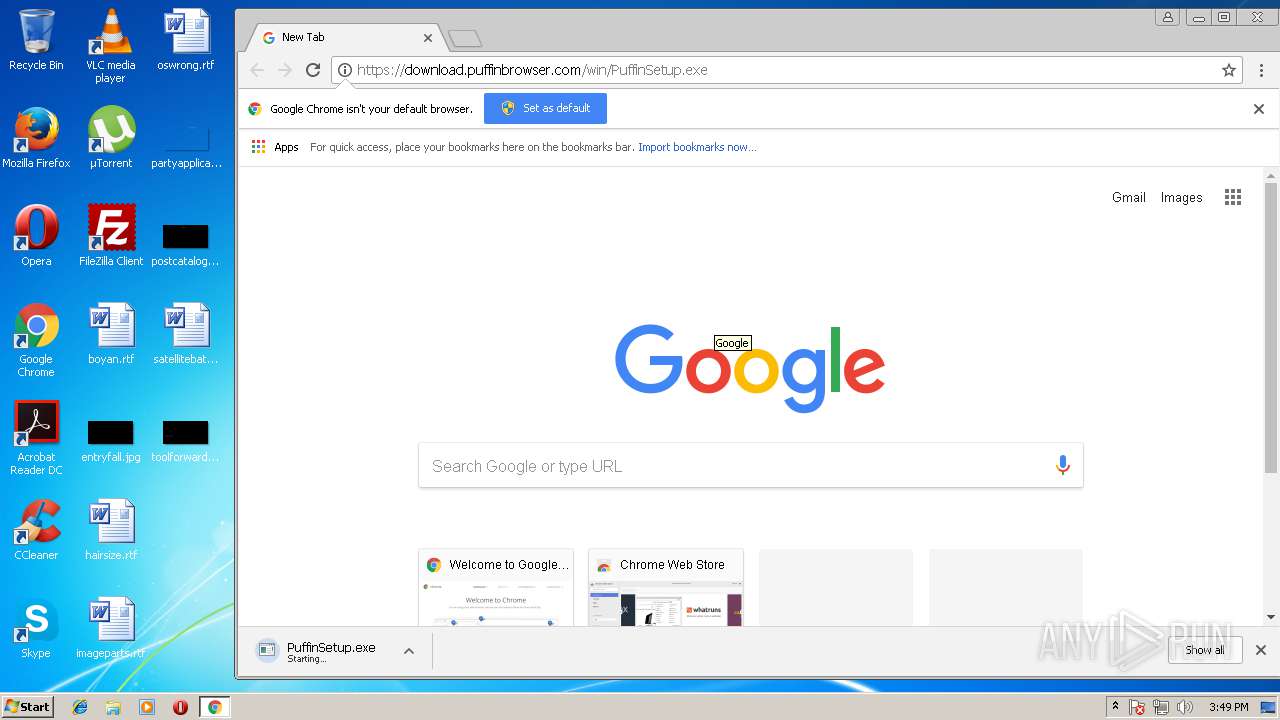The width and height of the screenshot is (1280, 720).
Task: Open Chrome's three-dot menu
Action: click(1261, 70)
